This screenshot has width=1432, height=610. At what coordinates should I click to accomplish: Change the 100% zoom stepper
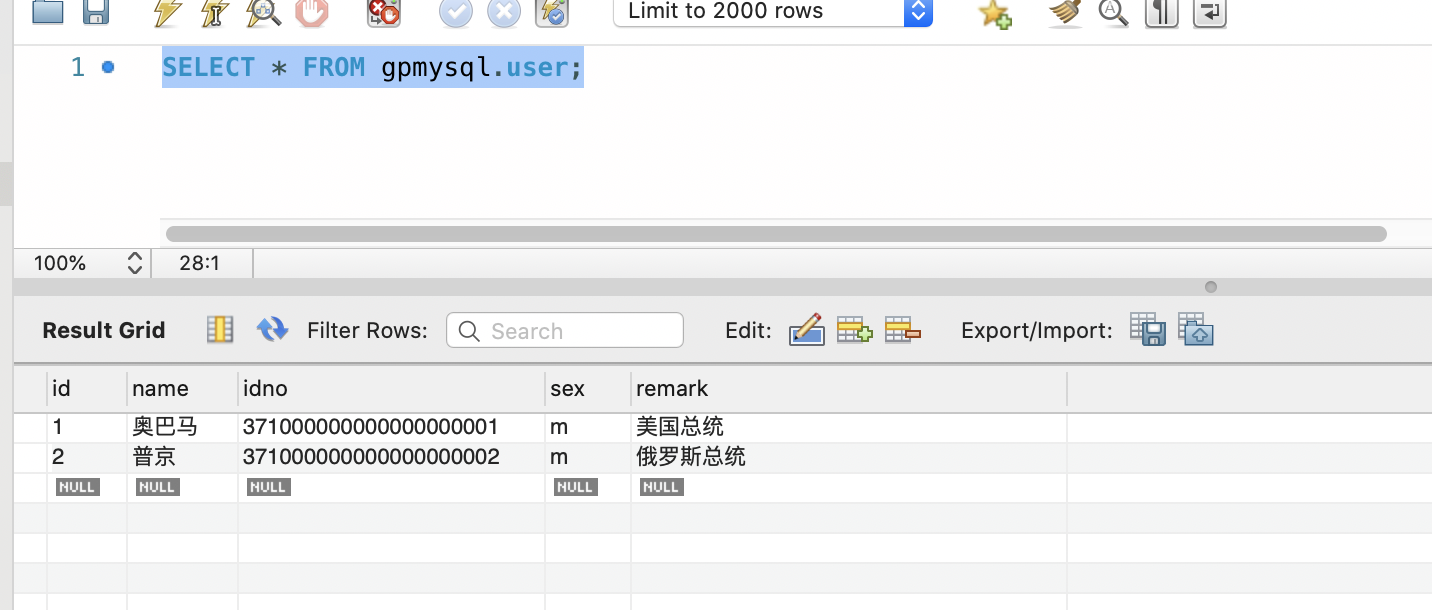135,264
